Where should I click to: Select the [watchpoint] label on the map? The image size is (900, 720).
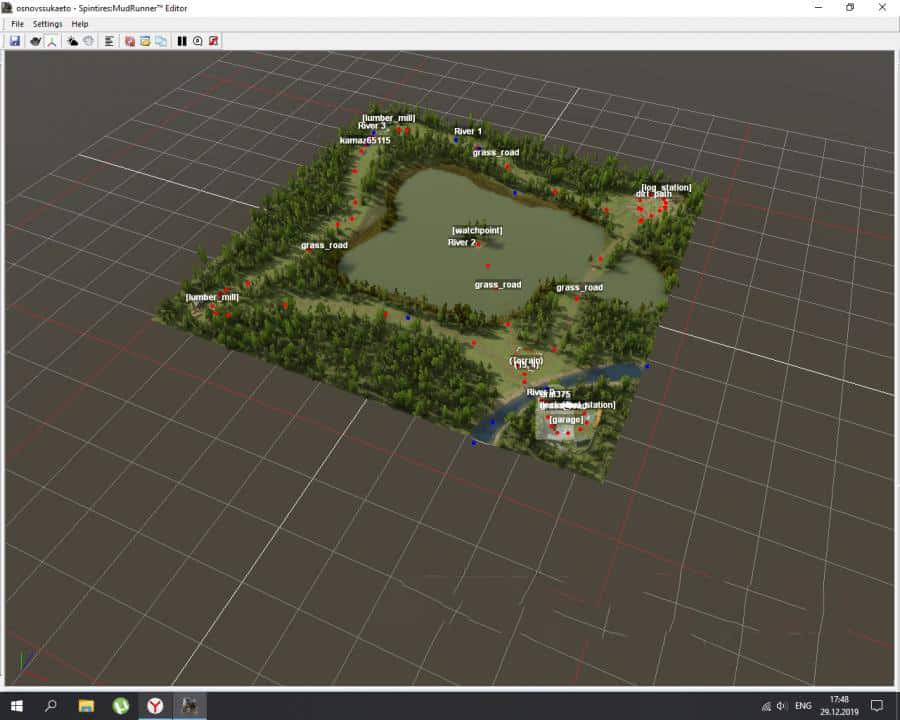point(477,231)
